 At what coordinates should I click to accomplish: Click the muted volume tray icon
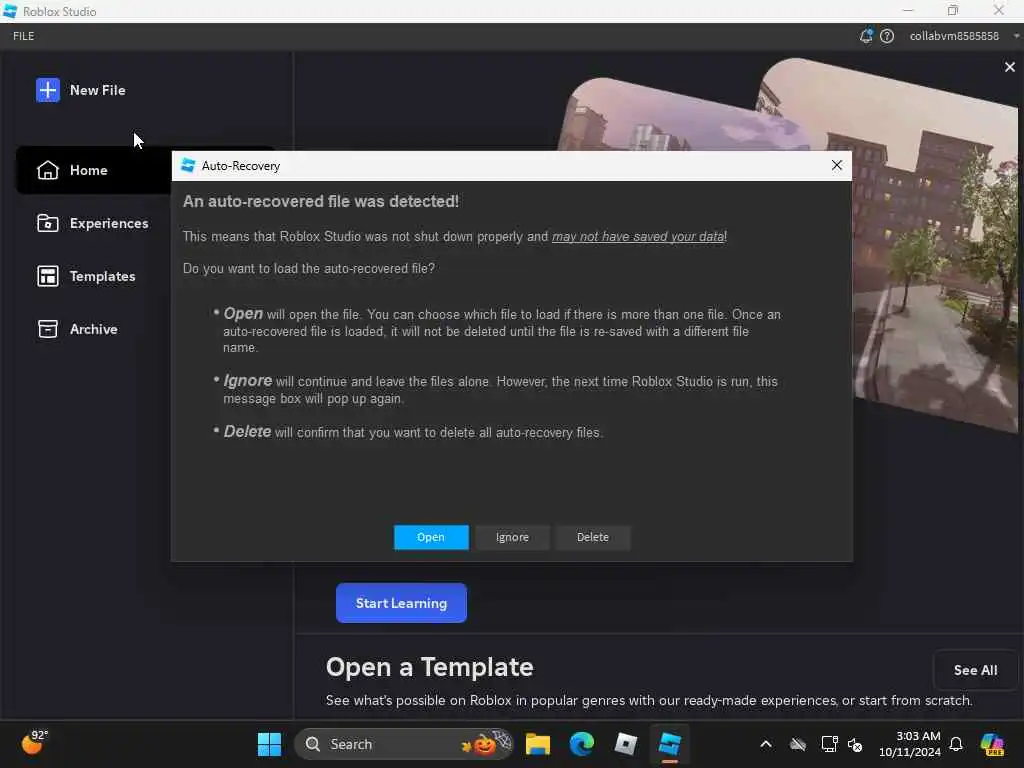855,744
